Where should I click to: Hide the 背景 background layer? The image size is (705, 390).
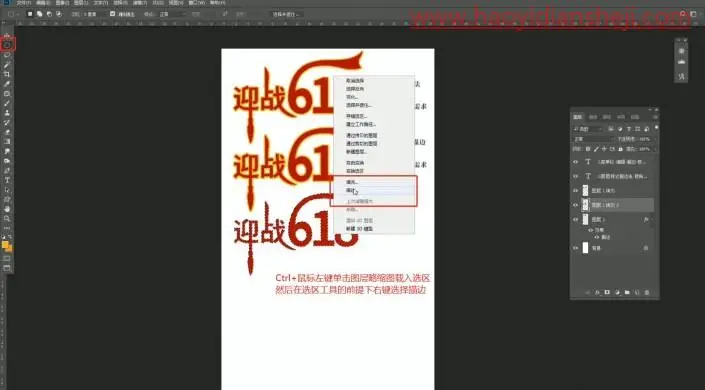point(576,248)
